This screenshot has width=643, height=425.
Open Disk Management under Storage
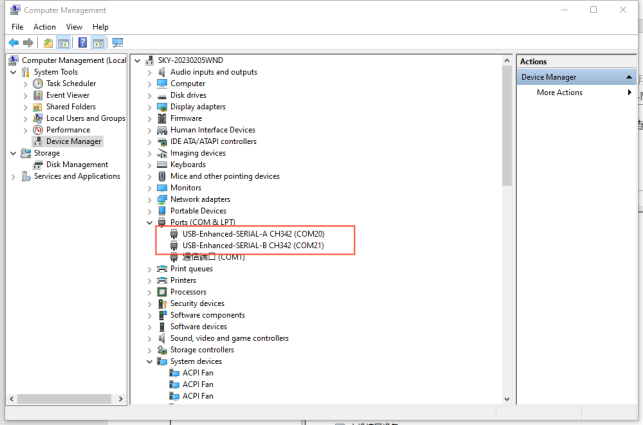tap(76, 165)
